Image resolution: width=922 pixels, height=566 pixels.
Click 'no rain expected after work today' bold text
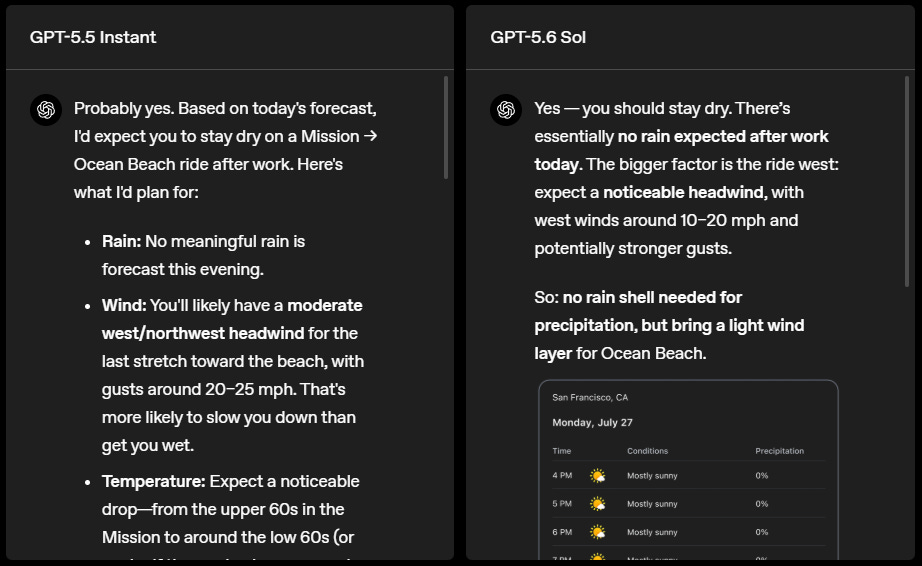click(x=682, y=150)
